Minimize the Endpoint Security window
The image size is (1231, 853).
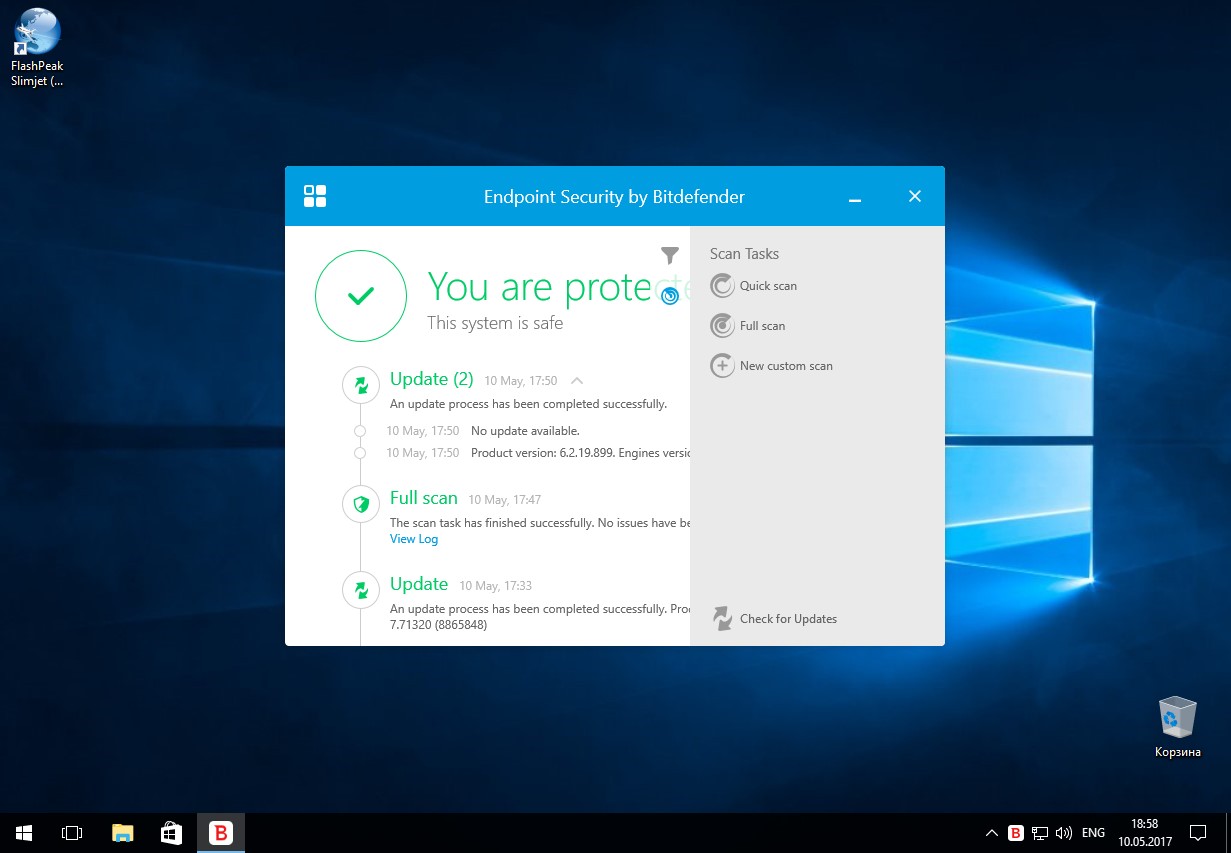pos(855,197)
